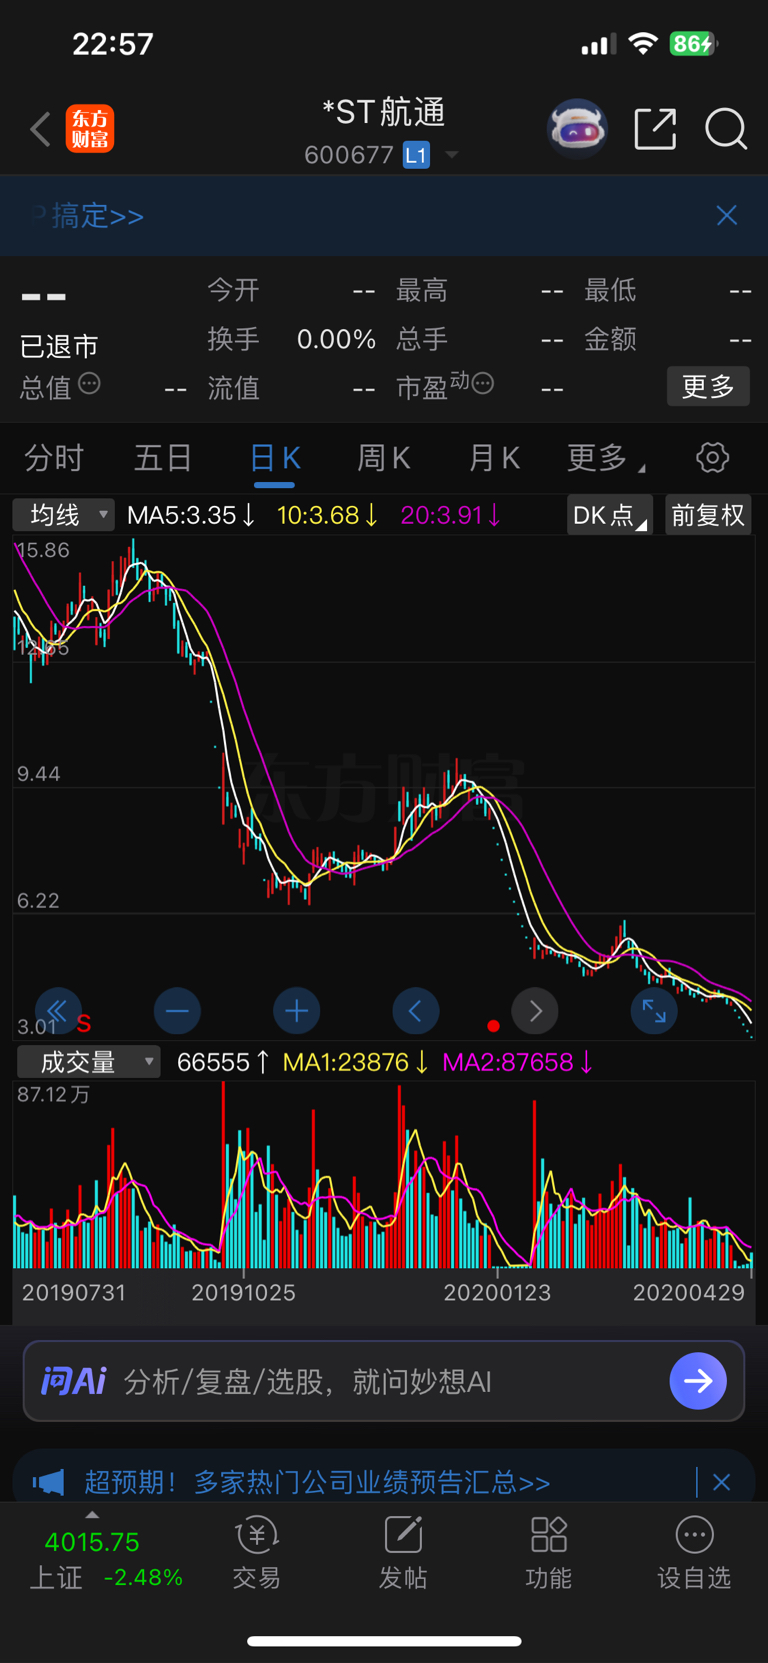Dismiss the news ticker banner
Screen dimensions: 768x1663
[721, 1482]
